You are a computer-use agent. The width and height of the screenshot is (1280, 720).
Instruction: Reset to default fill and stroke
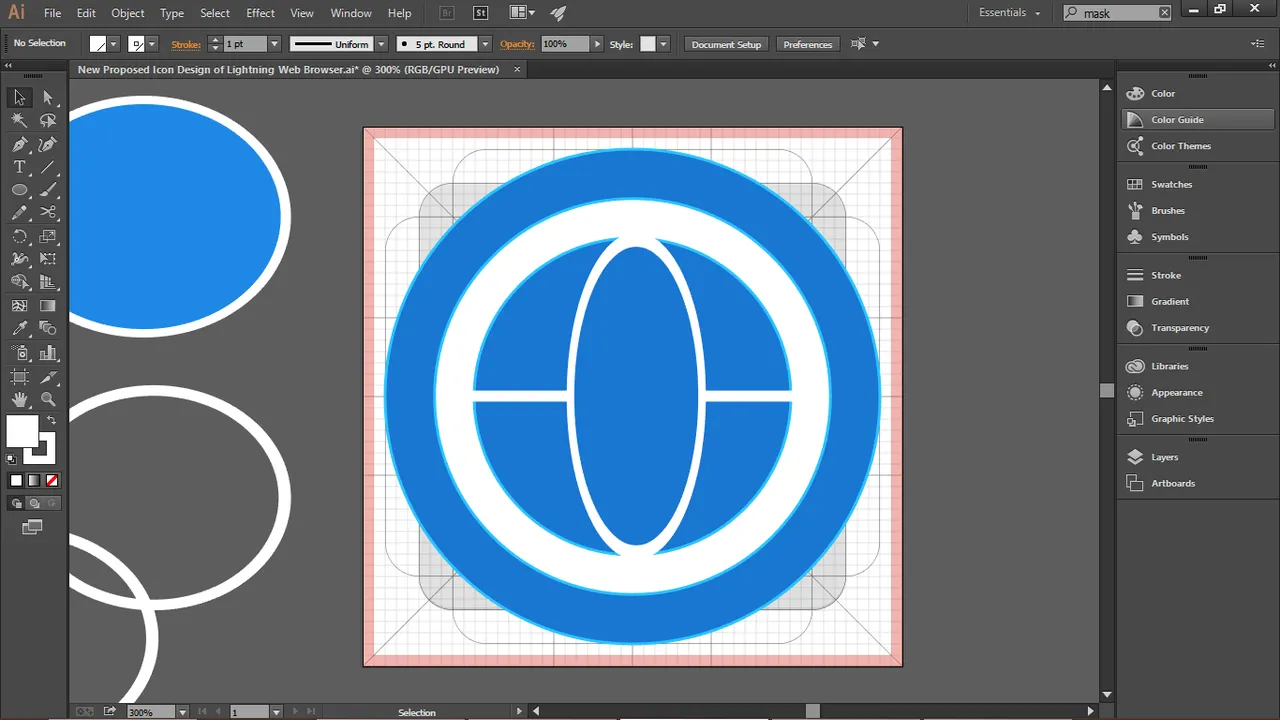11,459
